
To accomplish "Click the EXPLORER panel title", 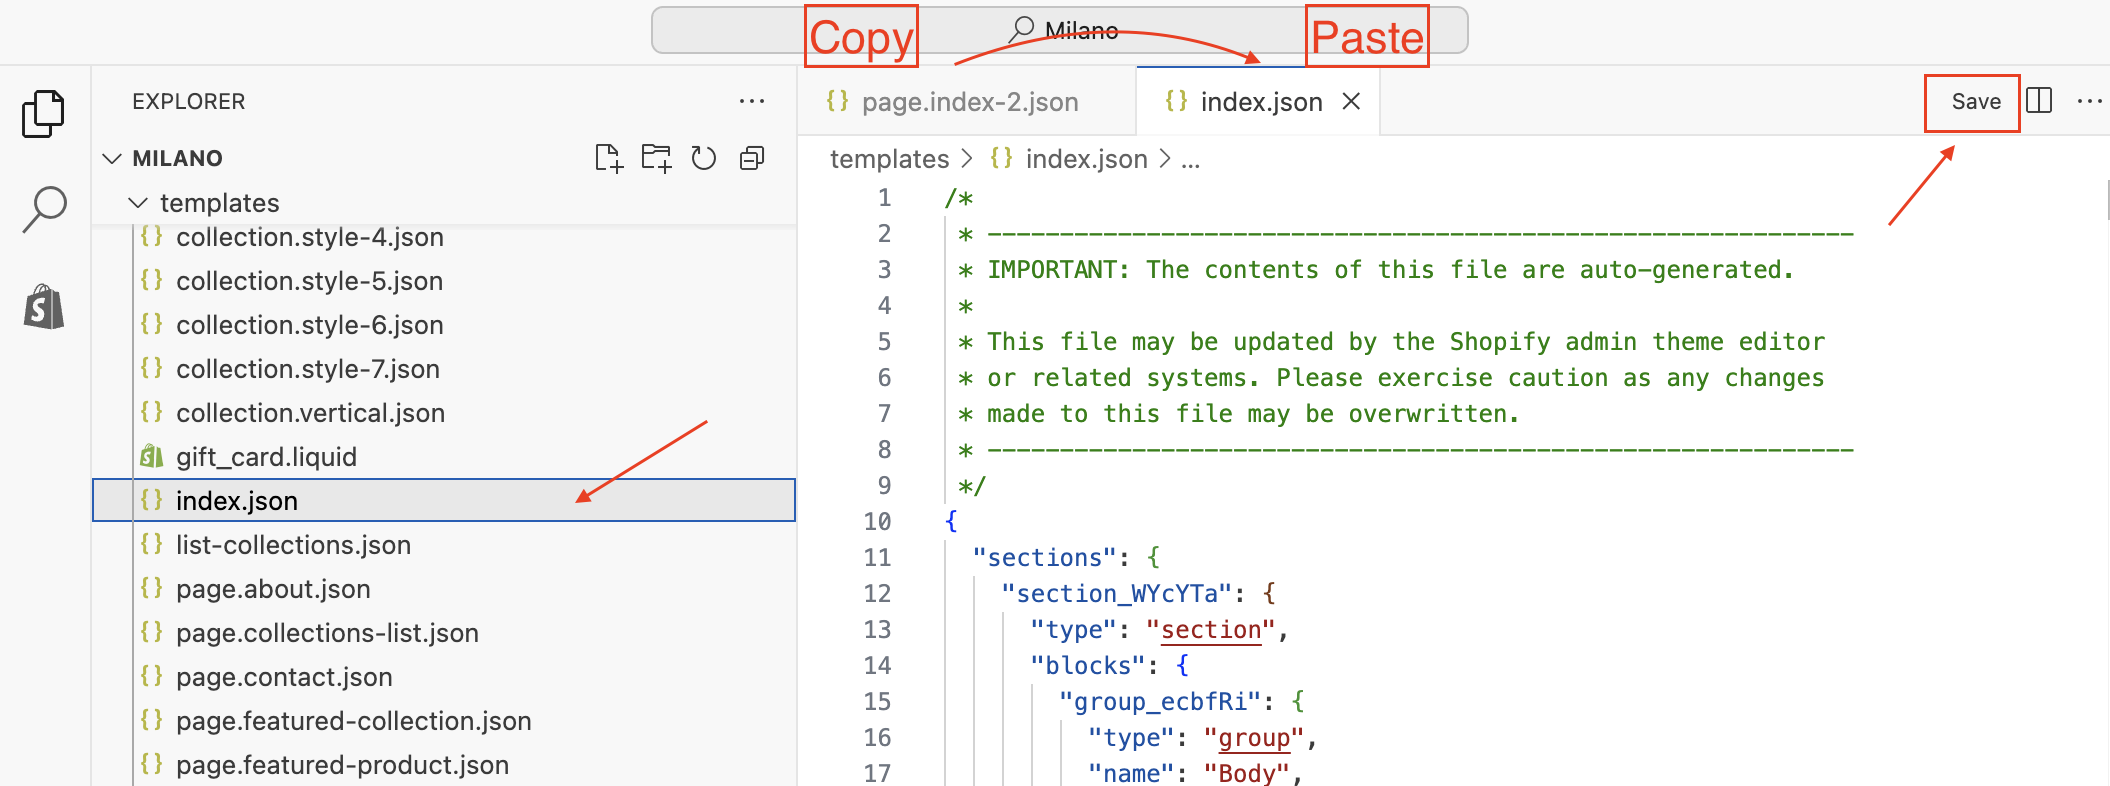I will pos(188,101).
